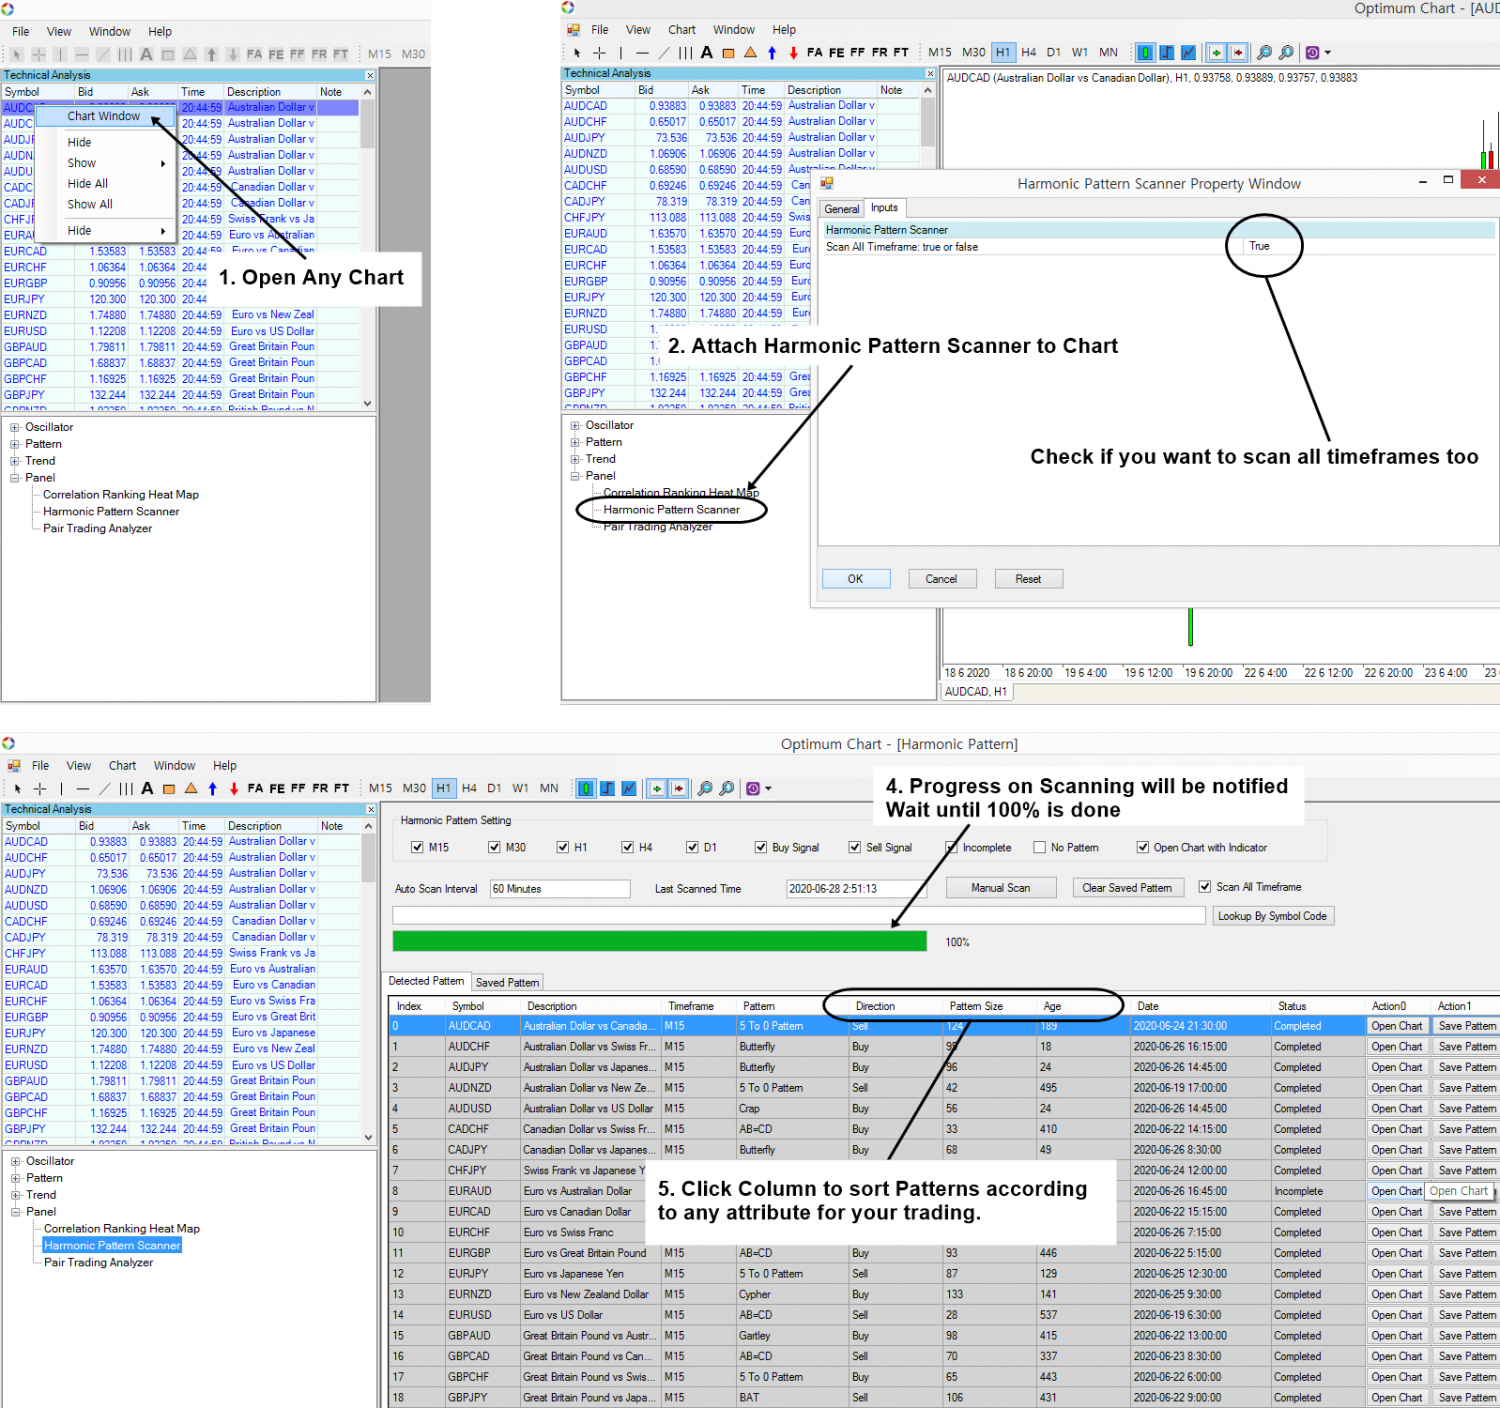This screenshot has width=1500, height=1408.
Task: Select the Fibonacci Arc (FA) tool
Action: point(257,787)
